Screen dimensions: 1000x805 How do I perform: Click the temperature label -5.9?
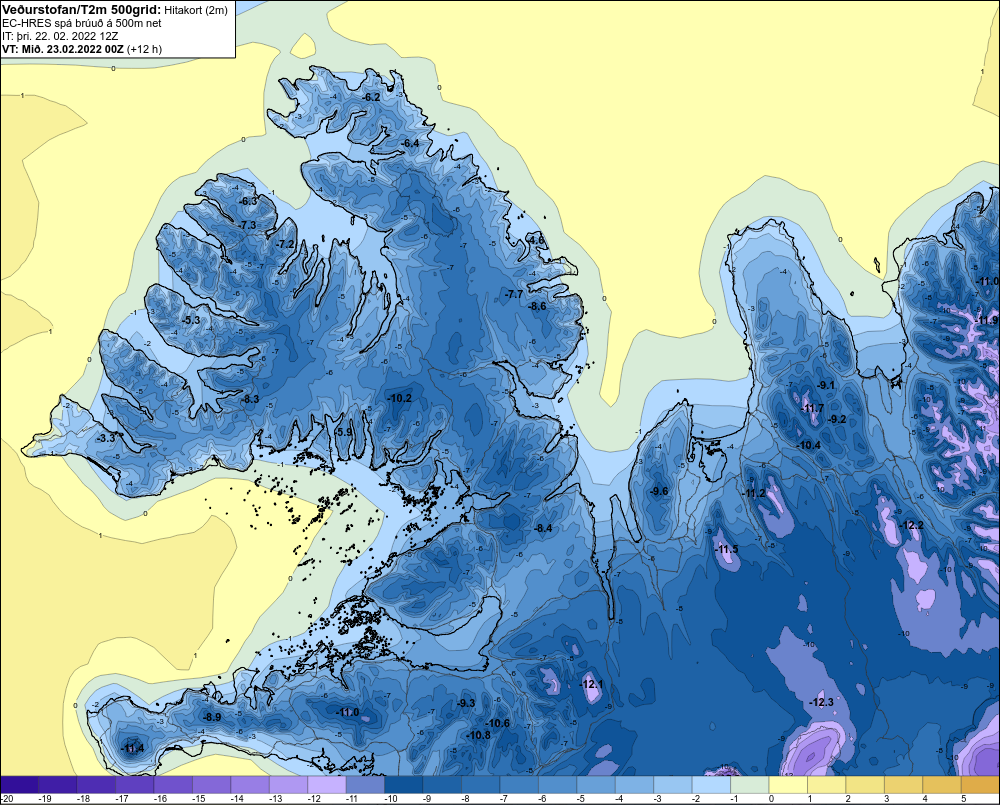343,432
